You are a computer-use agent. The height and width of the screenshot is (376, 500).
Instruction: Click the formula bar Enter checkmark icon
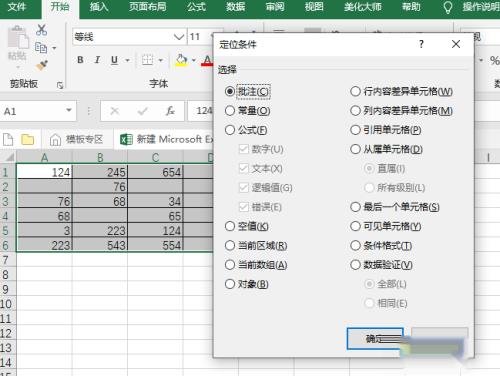click(143, 111)
